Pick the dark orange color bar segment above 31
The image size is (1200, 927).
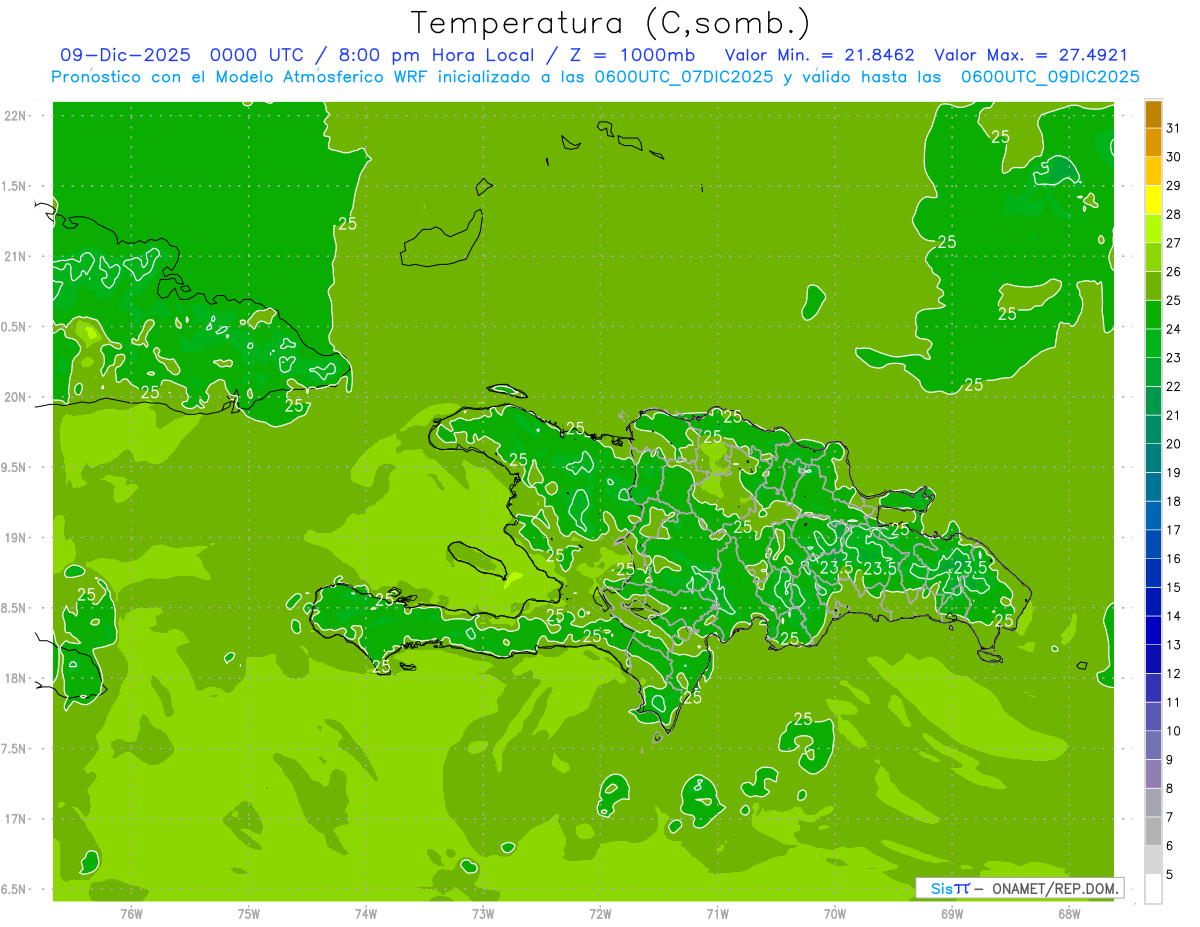tap(1153, 114)
